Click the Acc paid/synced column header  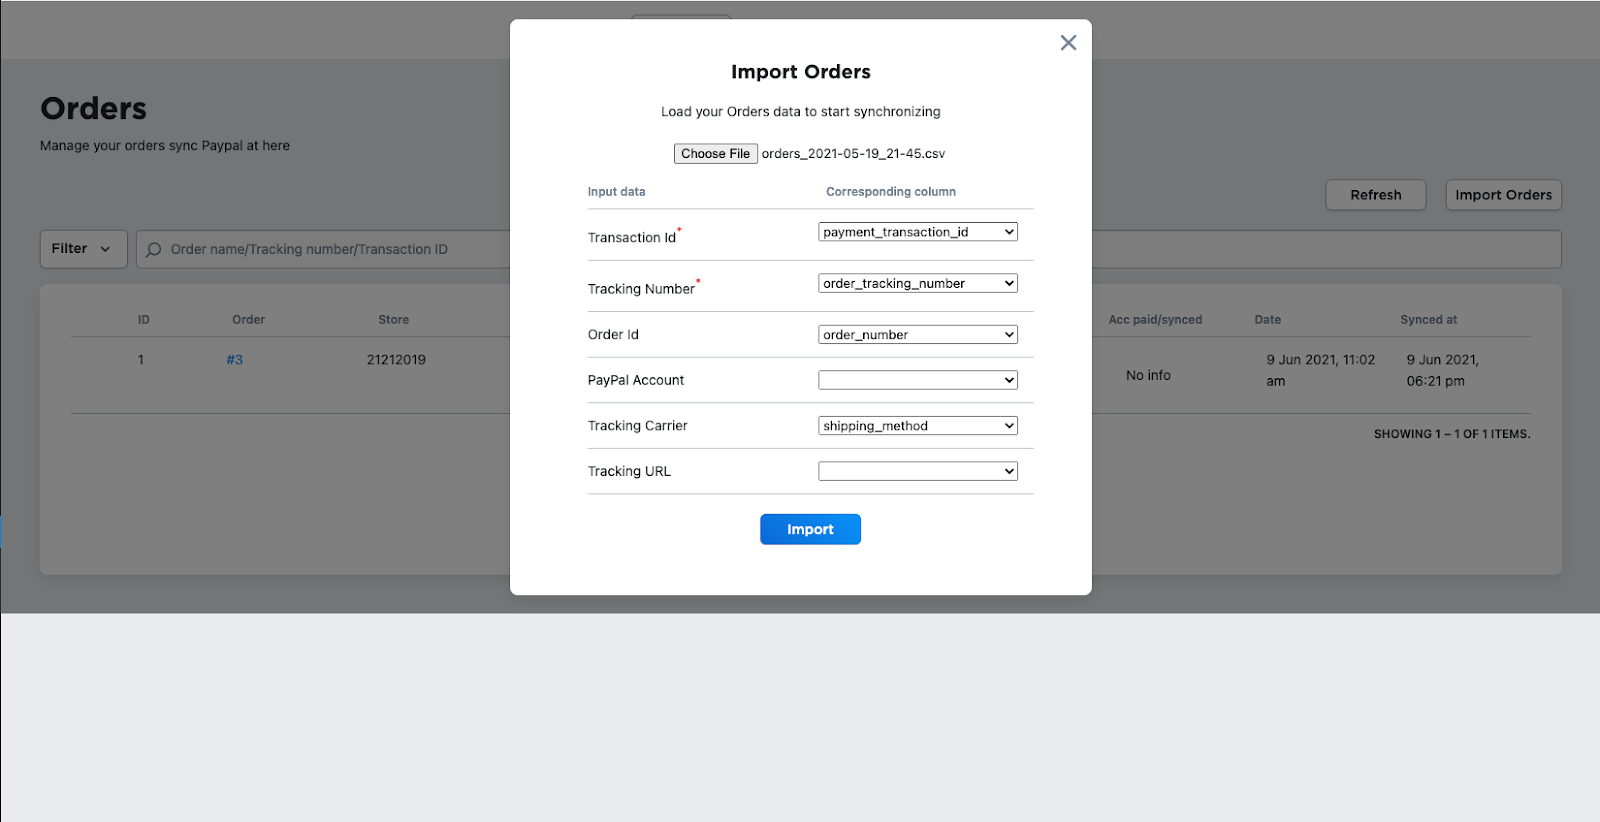point(1155,320)
